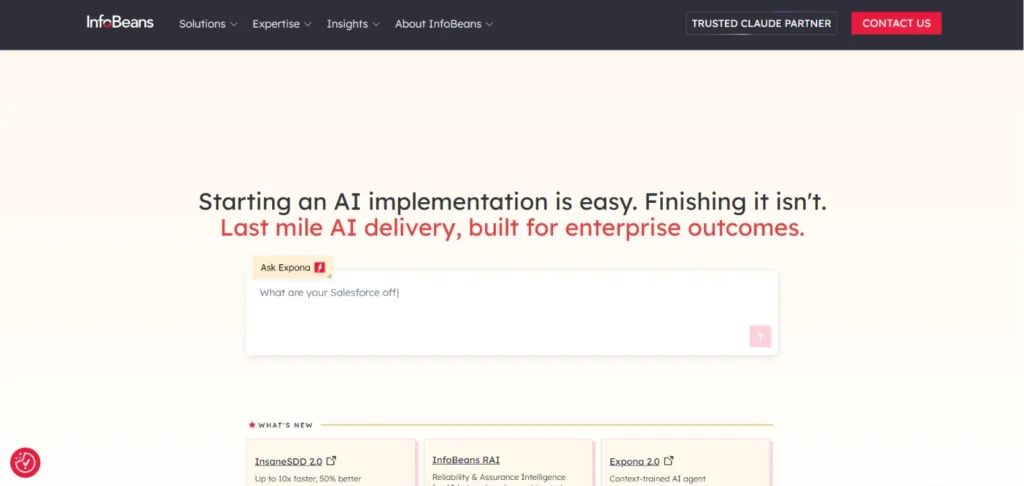Submit question with pink arrow button

[760, 336]
